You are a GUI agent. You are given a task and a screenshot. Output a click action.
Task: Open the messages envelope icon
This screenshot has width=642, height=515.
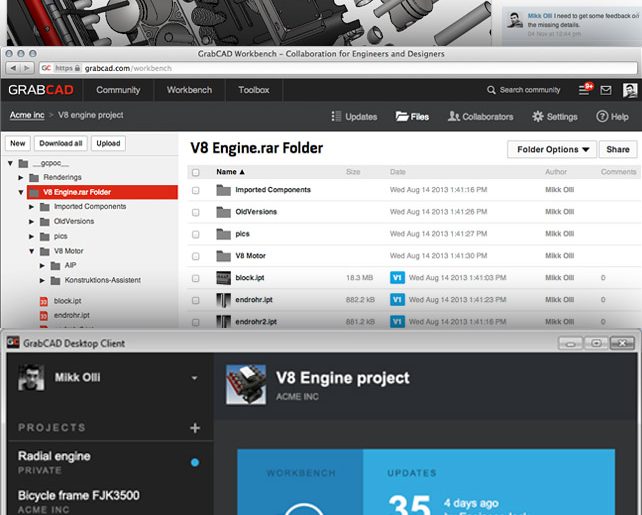click(606, 90)
